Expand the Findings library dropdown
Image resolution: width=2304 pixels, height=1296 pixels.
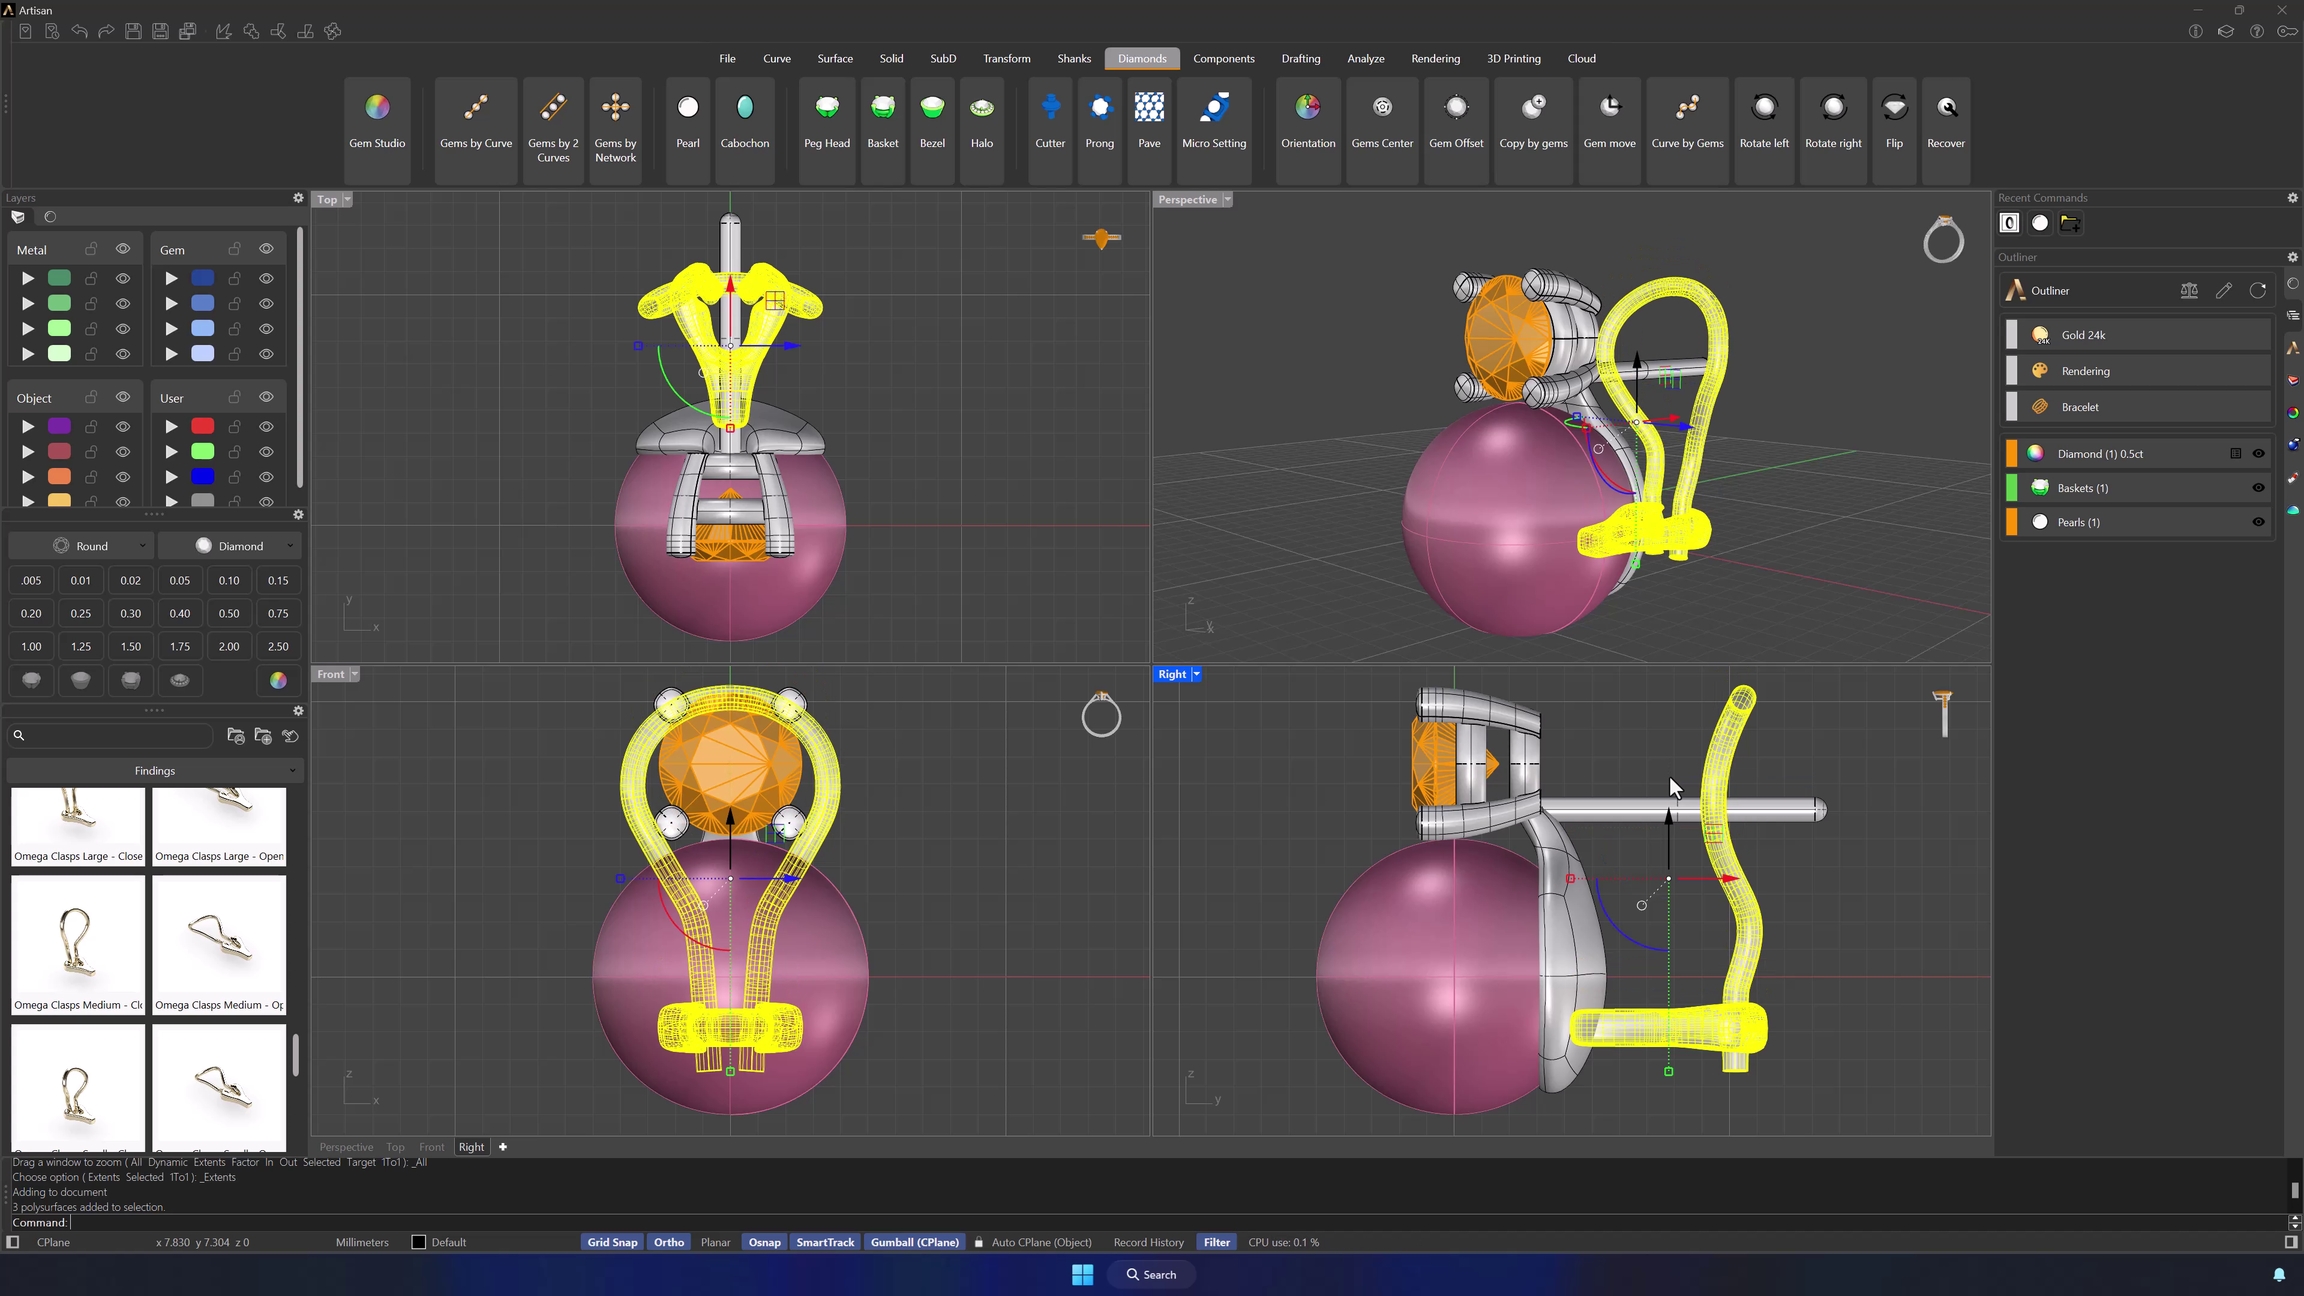pos(155,771)
